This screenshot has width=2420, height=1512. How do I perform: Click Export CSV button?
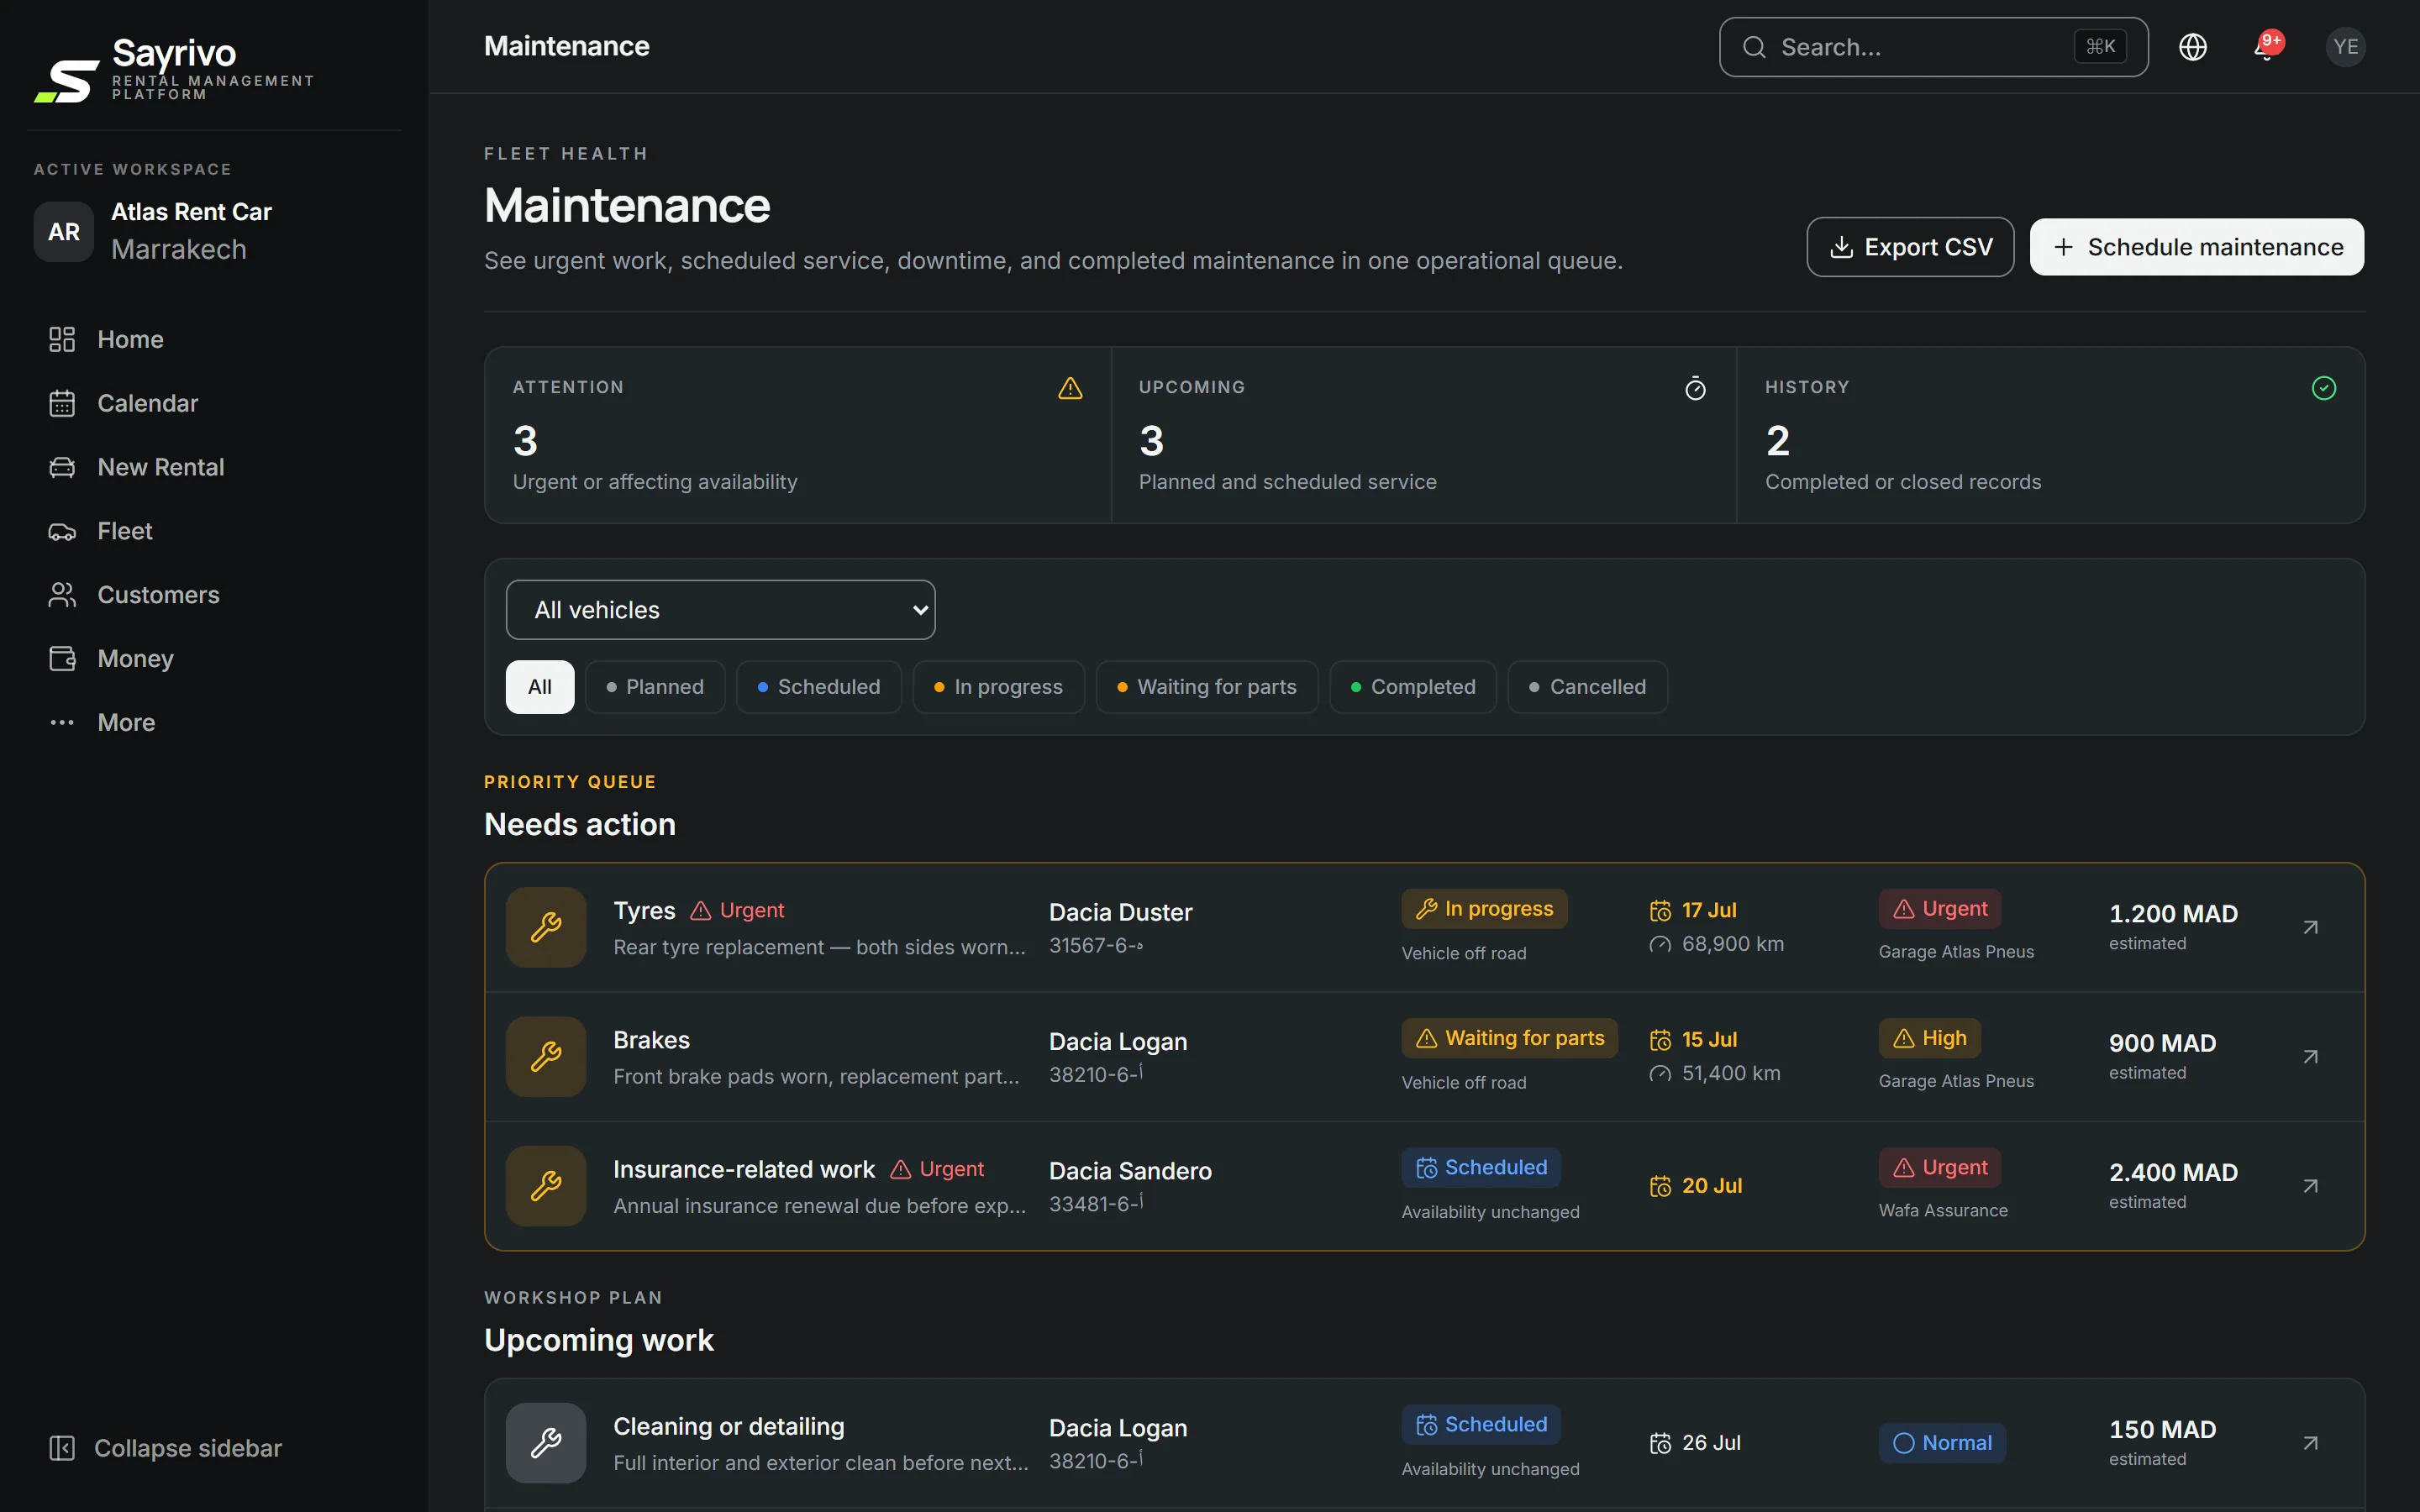1910,247
